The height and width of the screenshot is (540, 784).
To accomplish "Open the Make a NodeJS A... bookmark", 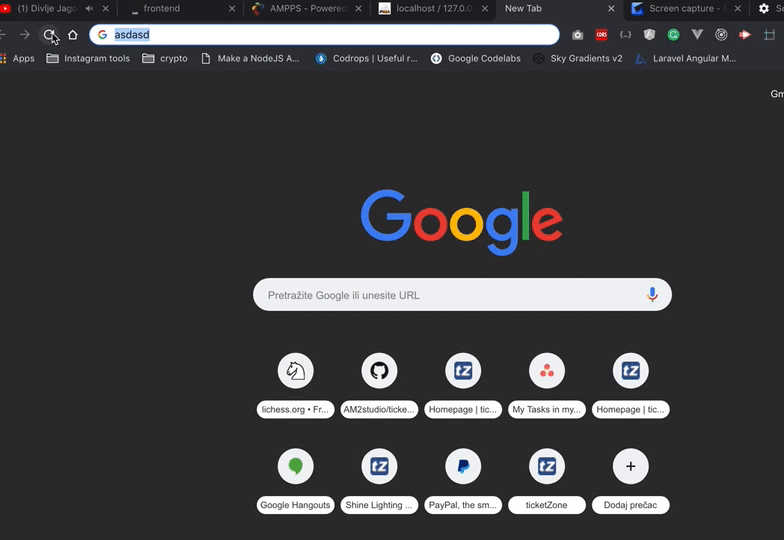I will click(x=250, y=58).
